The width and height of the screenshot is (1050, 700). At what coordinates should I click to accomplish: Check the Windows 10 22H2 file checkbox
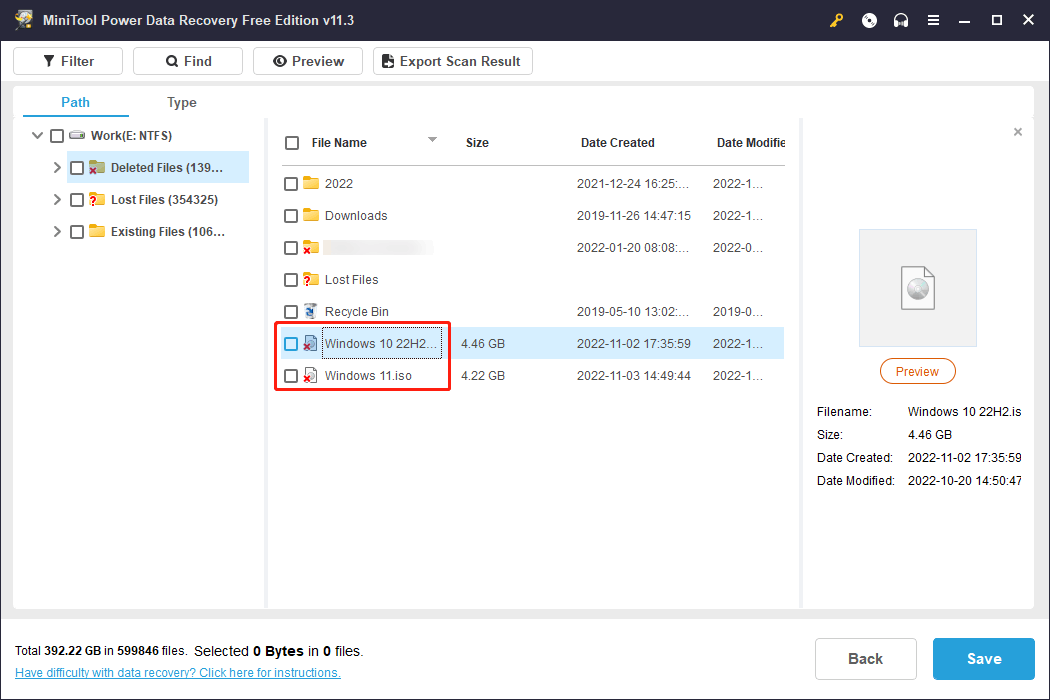(x=291, y=344)
